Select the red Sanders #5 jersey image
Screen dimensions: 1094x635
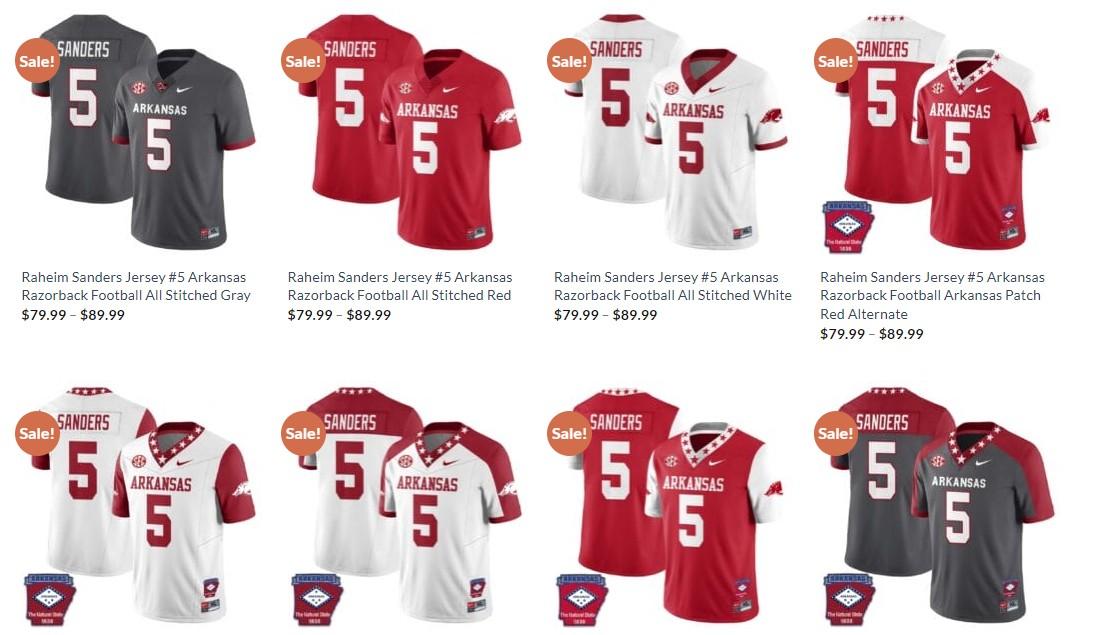point(403,131)
